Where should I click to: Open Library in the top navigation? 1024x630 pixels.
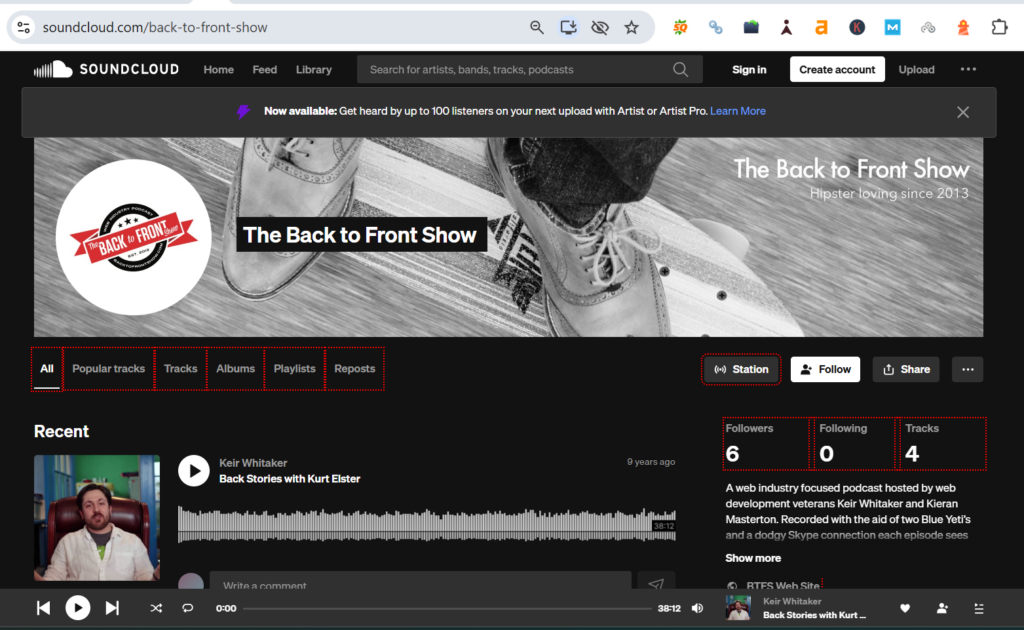tap(313, 69)
